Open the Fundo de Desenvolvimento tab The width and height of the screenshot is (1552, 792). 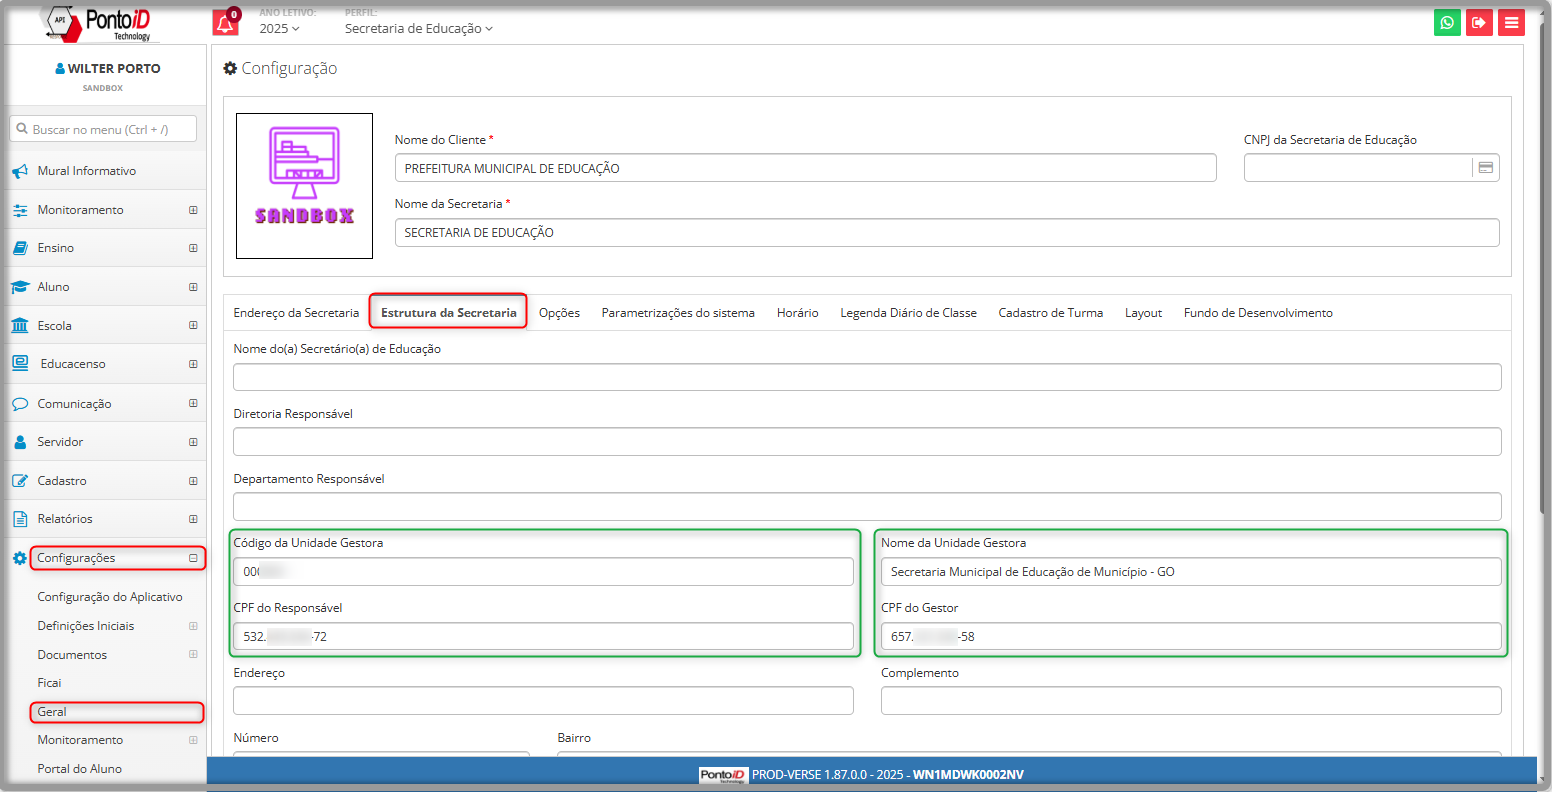[x=1257, y=313]
